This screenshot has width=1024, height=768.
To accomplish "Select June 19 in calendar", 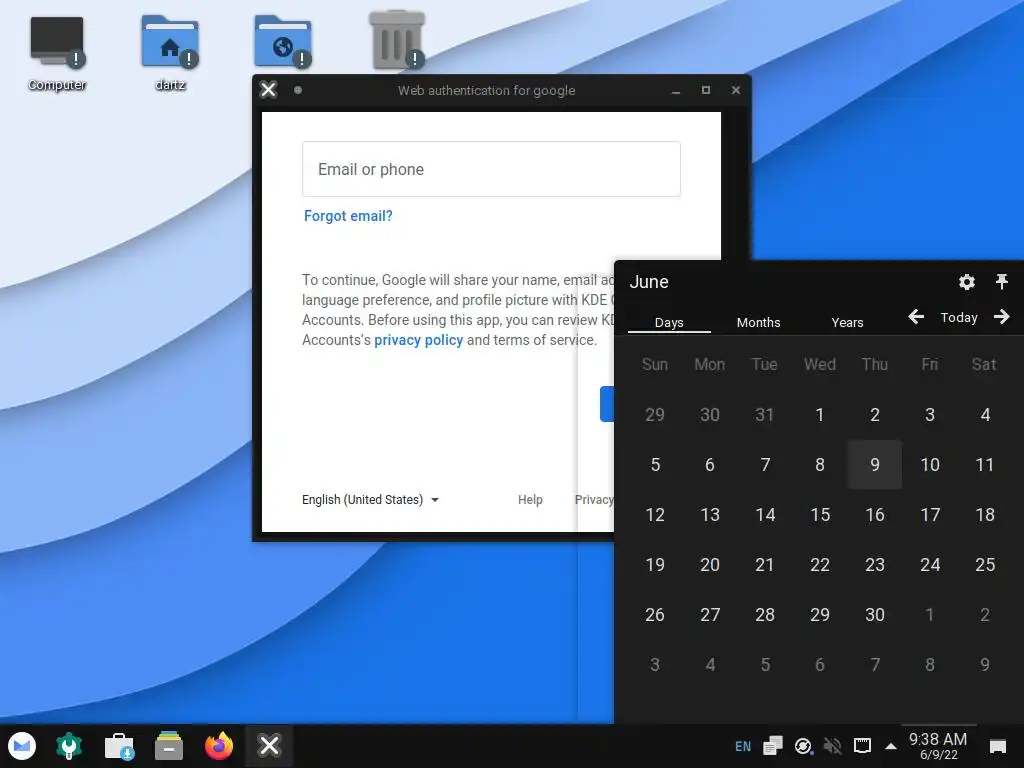I will pyautogui.click(x=655, y=564).
